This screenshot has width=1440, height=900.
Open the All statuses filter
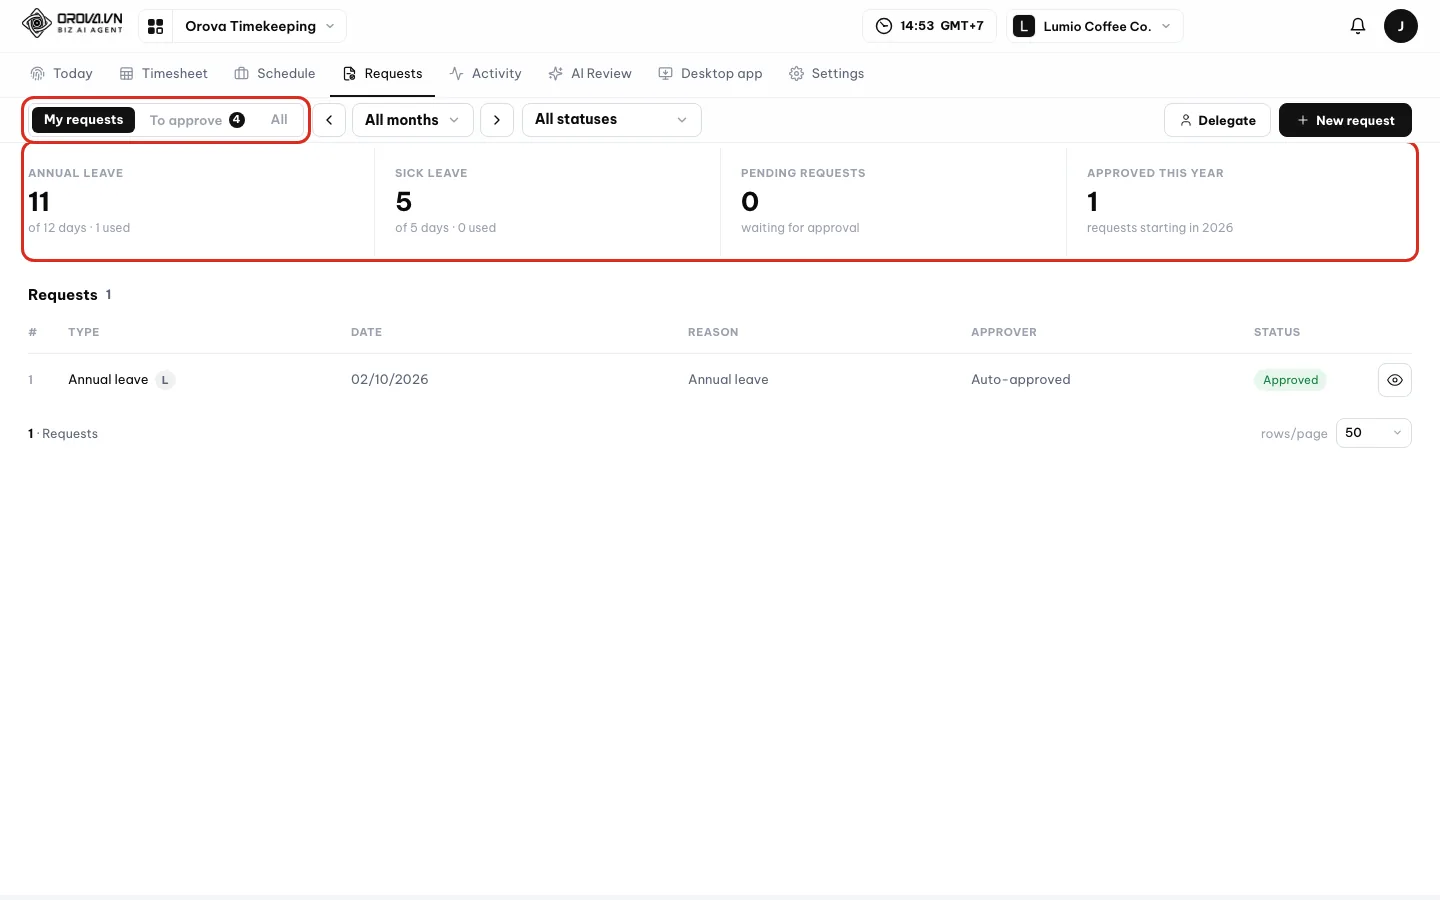point(612,120)
